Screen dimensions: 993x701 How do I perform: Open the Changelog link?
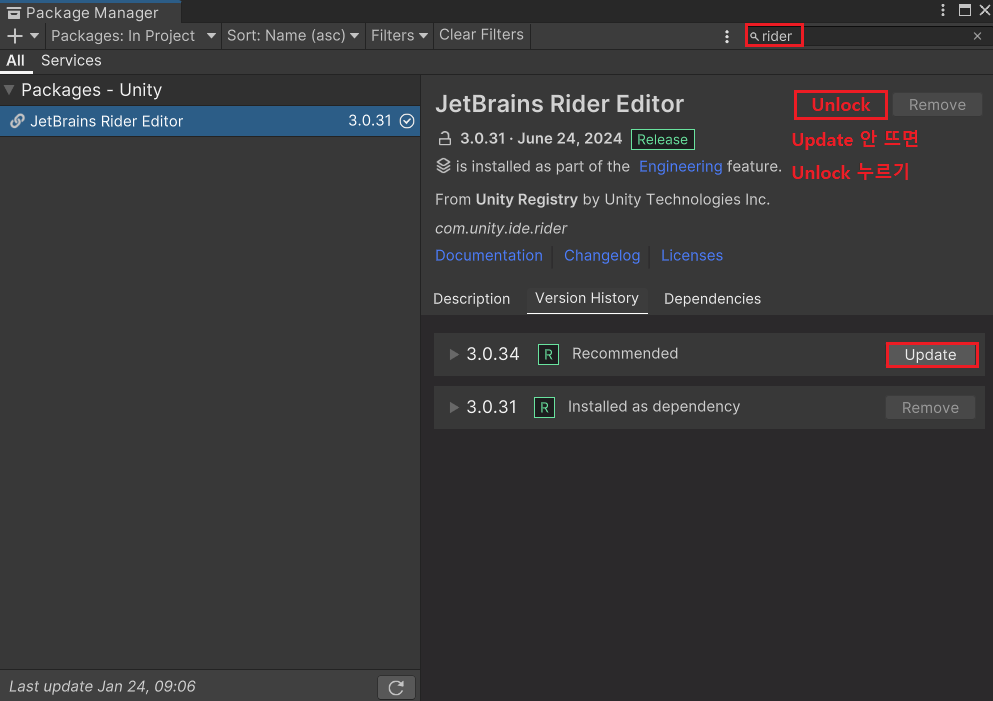click(x=602, y=255)
